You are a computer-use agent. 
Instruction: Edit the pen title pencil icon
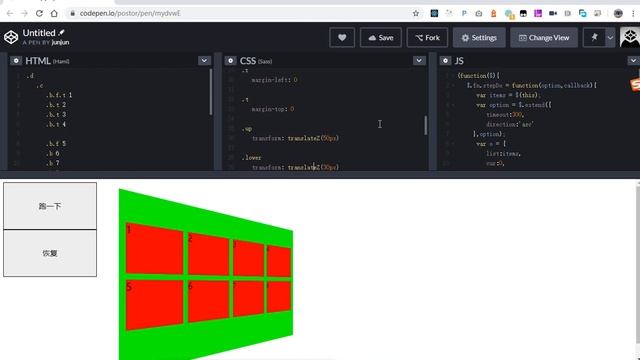click(x=62, y=32)
